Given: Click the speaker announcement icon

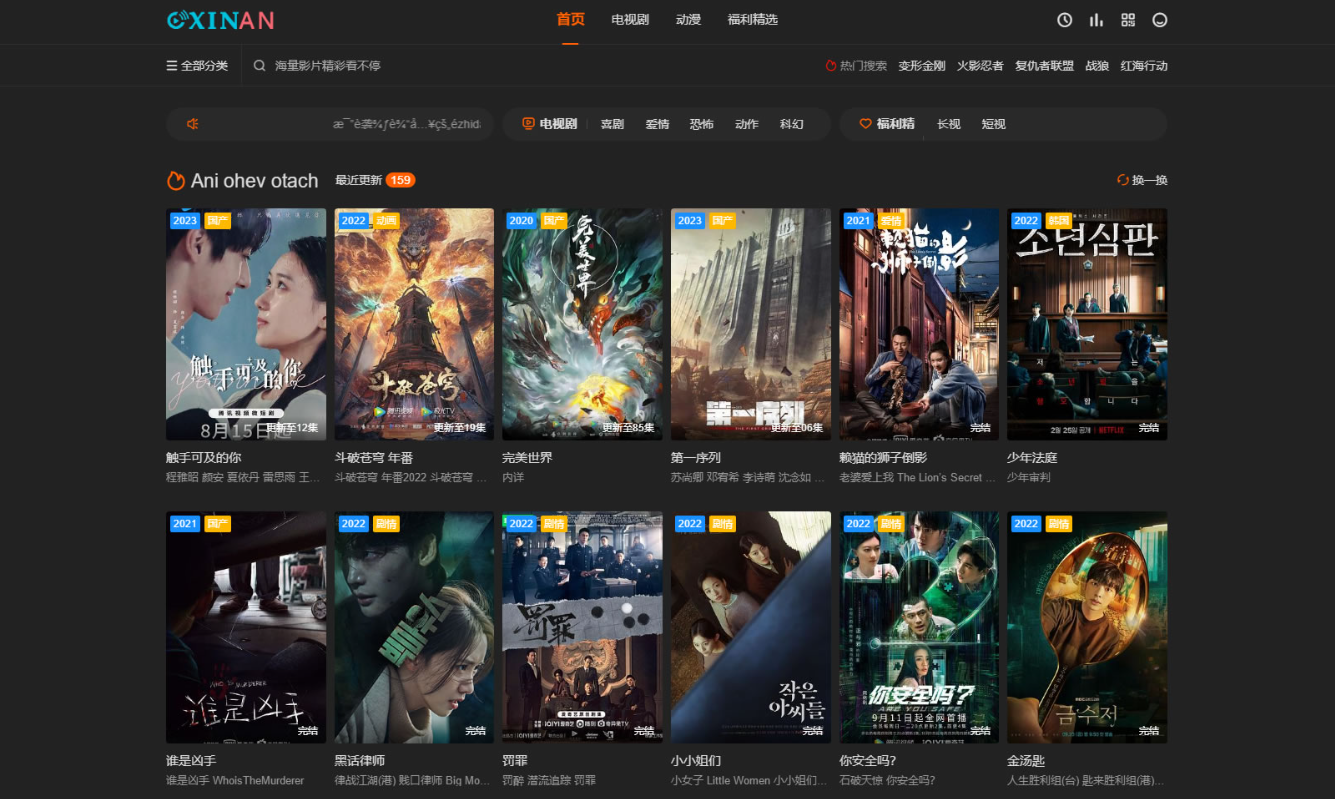Looking at the screenshot, I should pos(193,124).
